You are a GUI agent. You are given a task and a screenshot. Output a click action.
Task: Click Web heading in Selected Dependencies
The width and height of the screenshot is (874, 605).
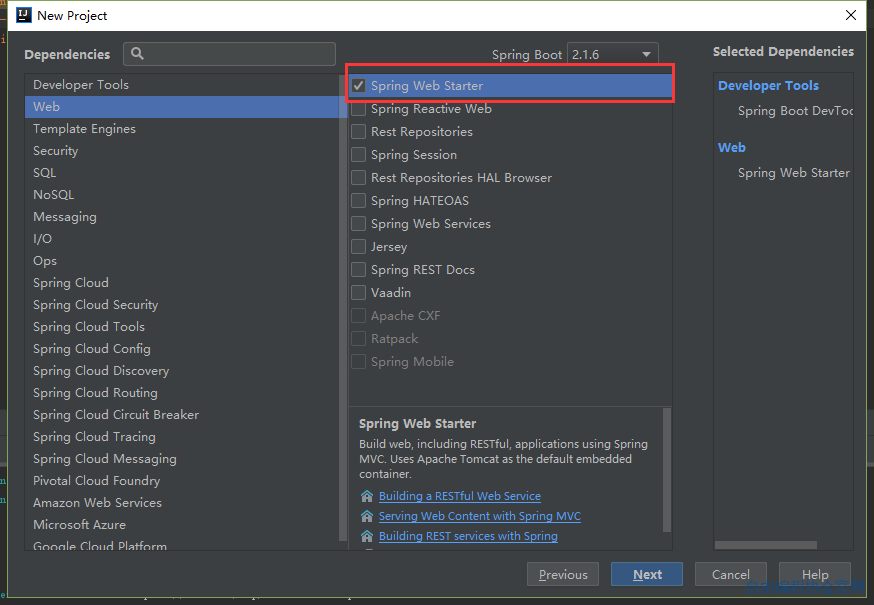pos(731,148)
